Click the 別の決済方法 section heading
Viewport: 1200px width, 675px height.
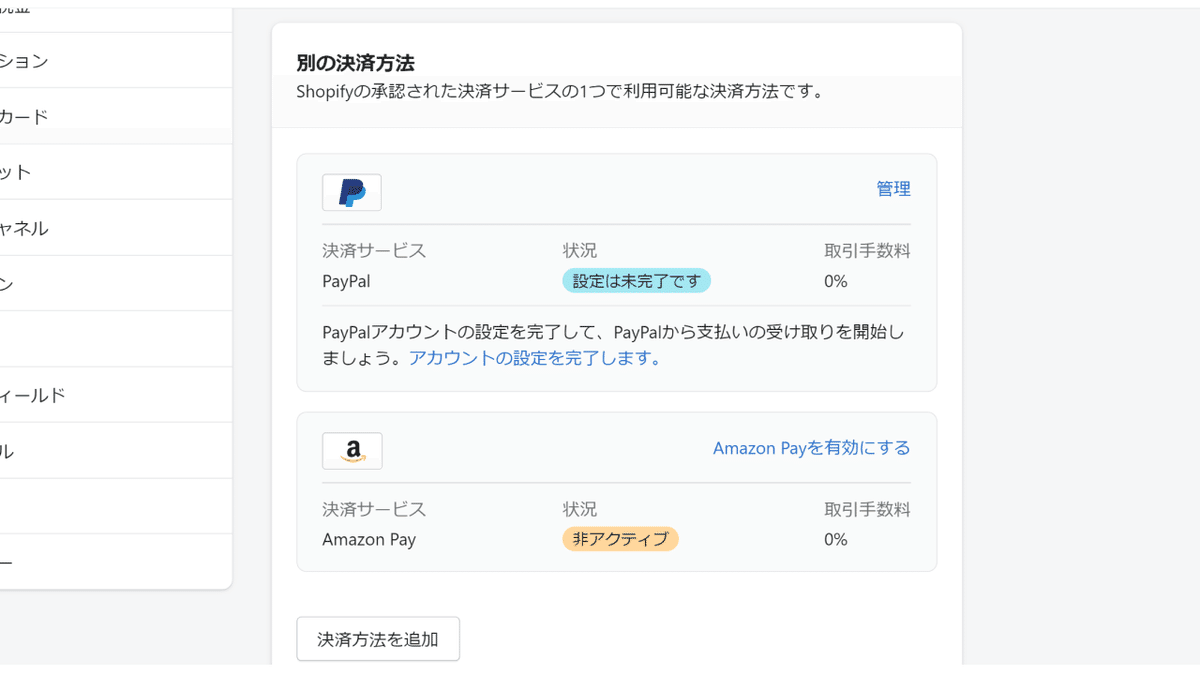click(x=355, y=63)
